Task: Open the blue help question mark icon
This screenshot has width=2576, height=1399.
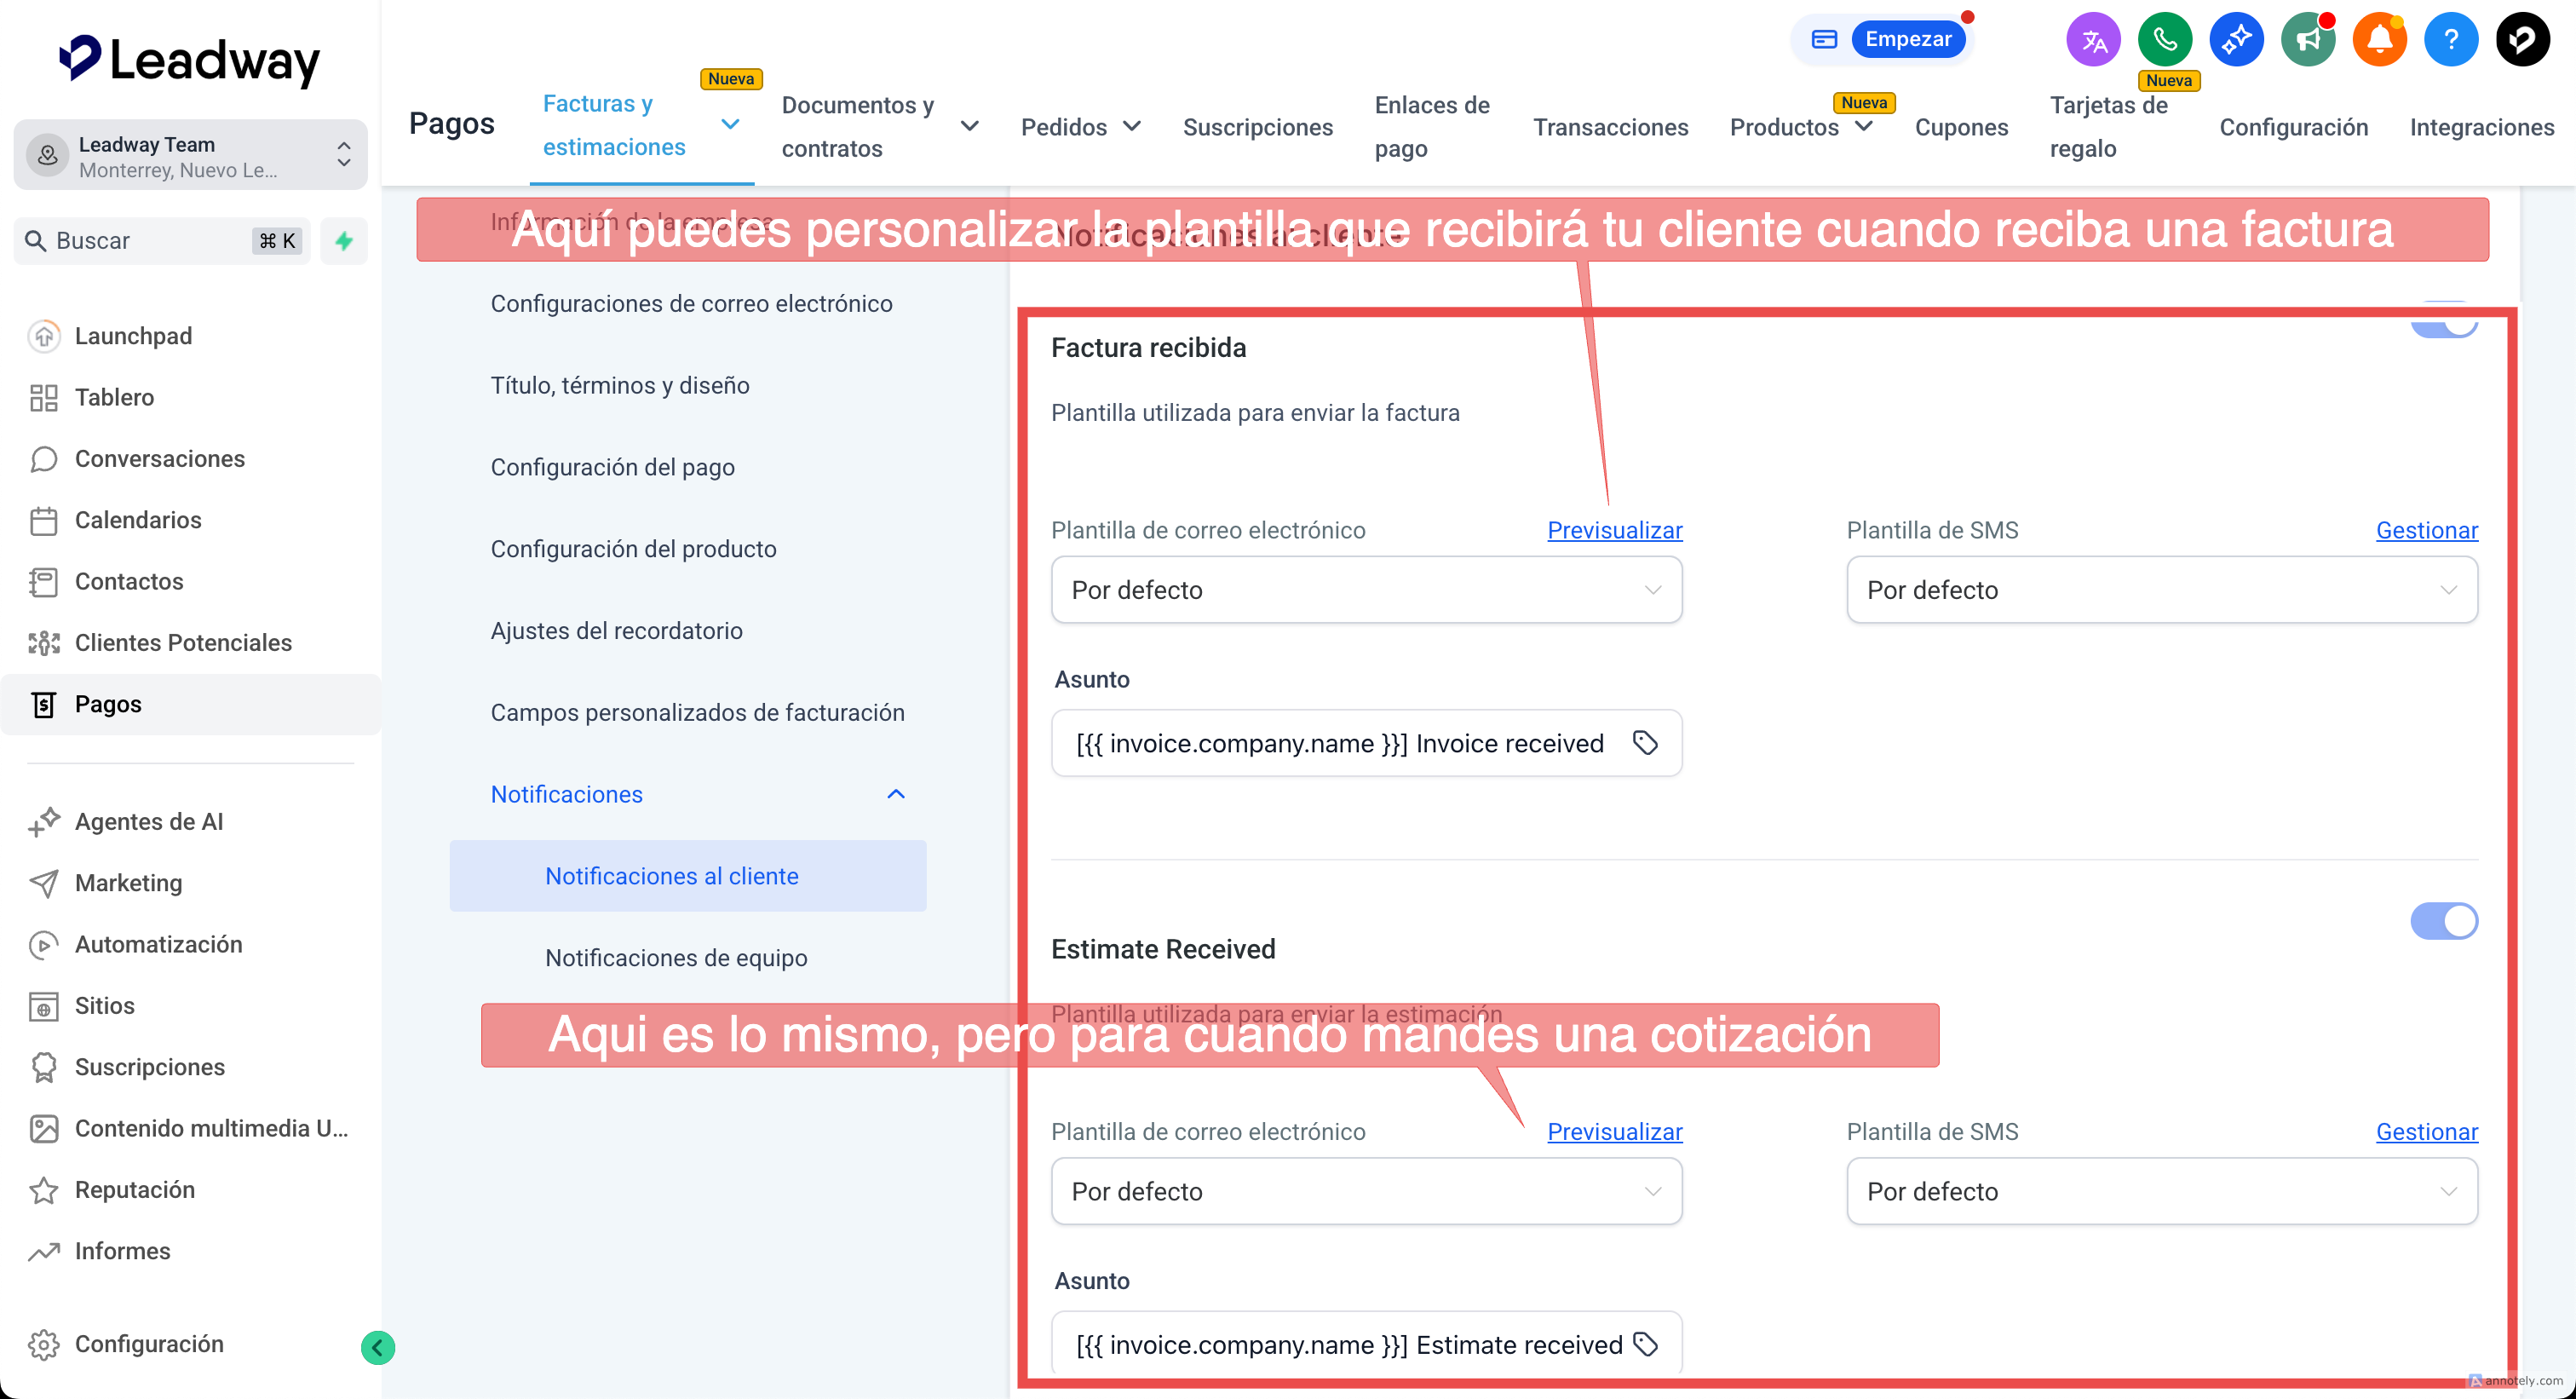Action: 2450,40
